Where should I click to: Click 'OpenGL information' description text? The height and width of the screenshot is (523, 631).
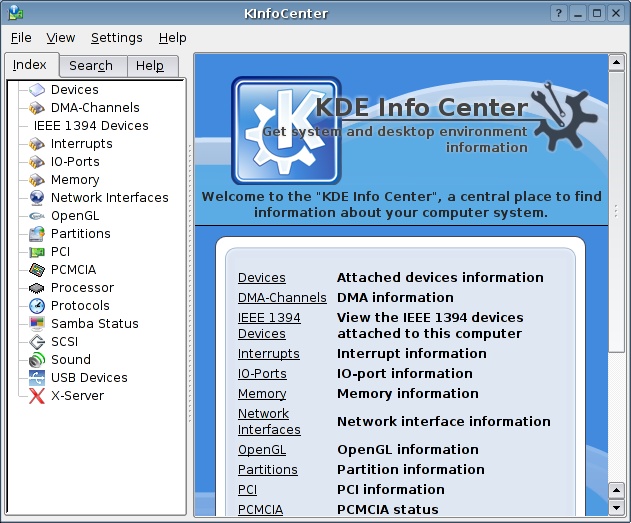pyautogui.click(x=408, y=449)
